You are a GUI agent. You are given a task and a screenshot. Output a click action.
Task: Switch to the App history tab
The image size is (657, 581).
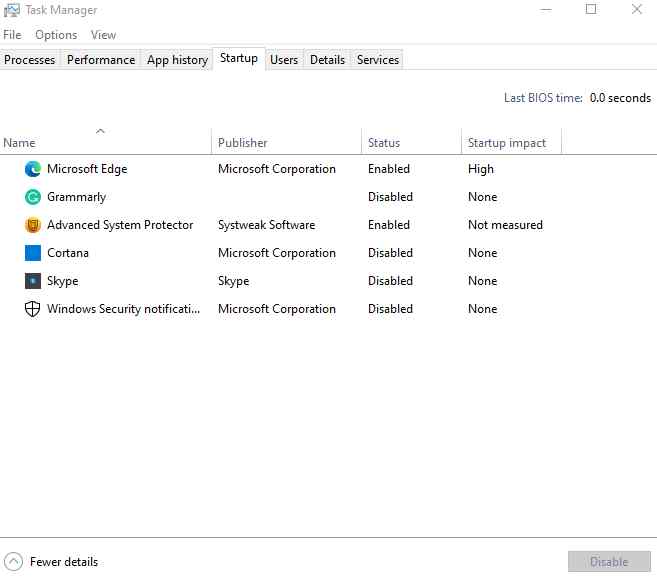tap(177, 60)
